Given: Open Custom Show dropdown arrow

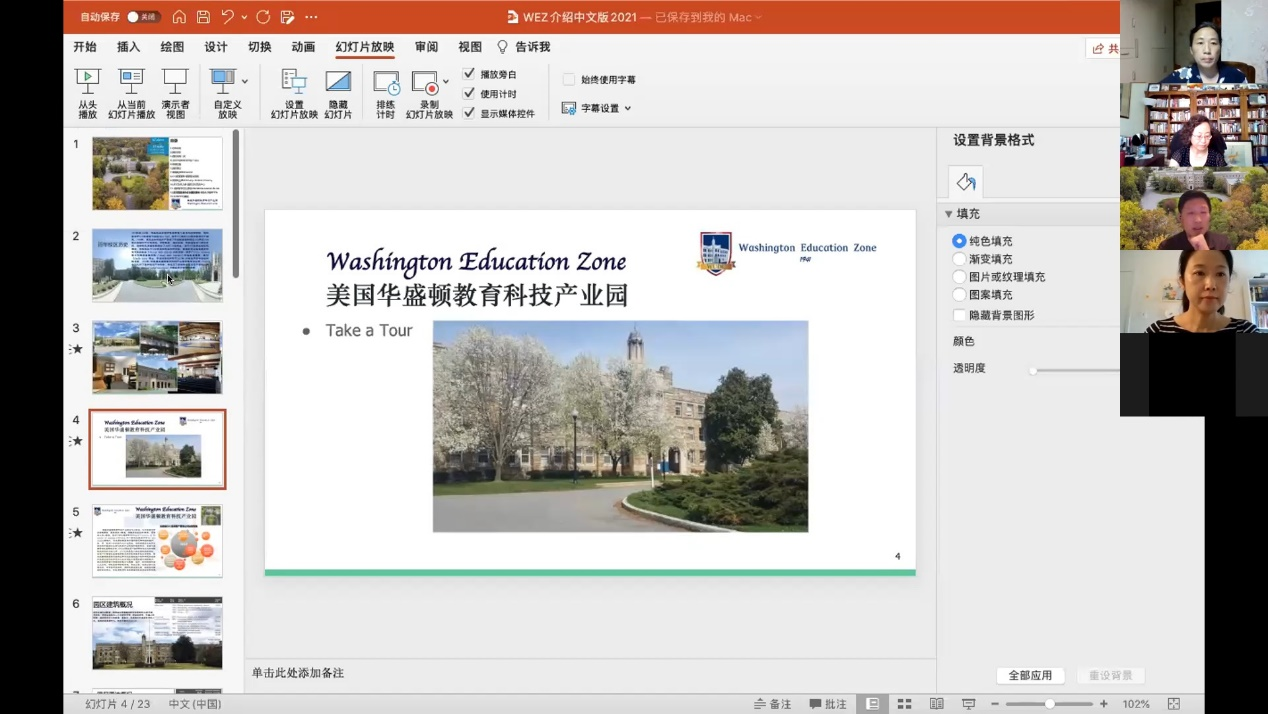Looking at the screenshot, I should point(245,82).
